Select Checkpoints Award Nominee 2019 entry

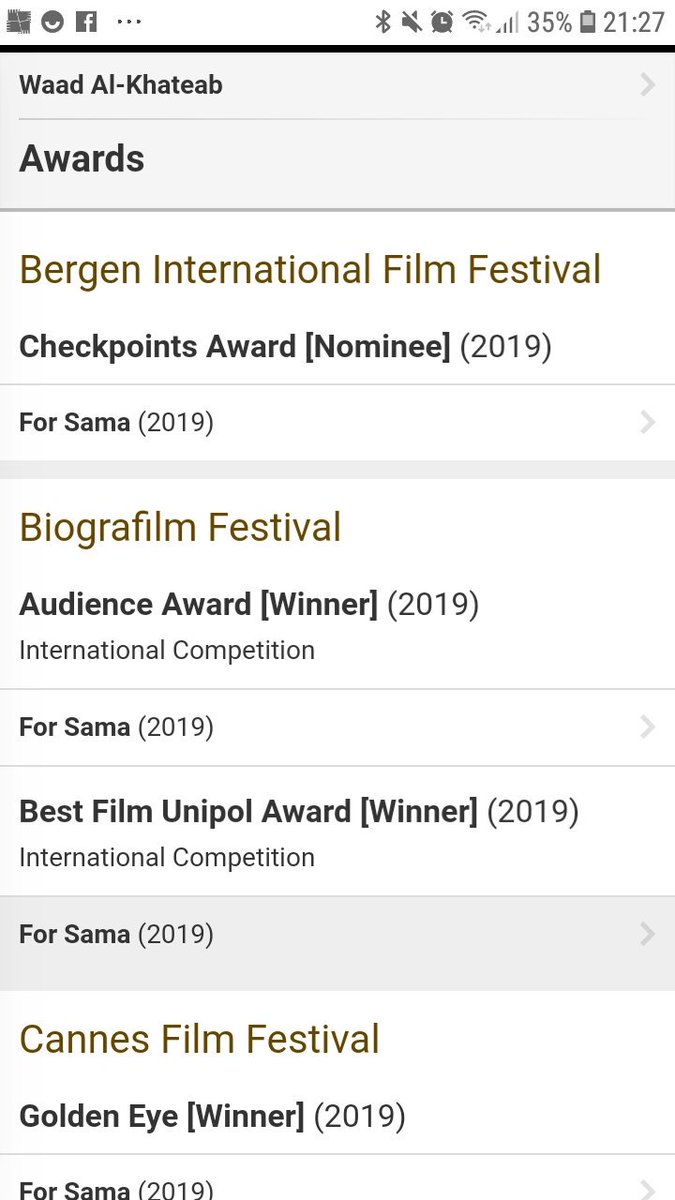click(285, 347)
